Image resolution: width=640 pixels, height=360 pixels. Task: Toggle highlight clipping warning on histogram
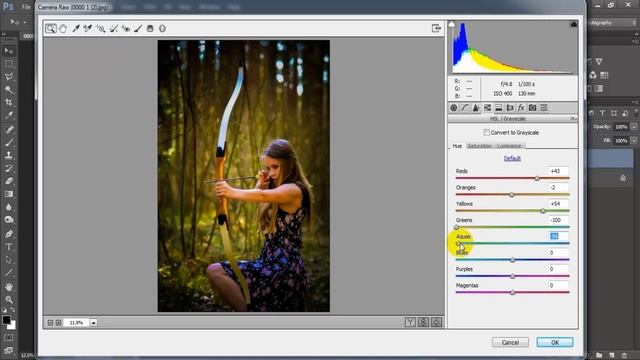[x=573, y=24]
